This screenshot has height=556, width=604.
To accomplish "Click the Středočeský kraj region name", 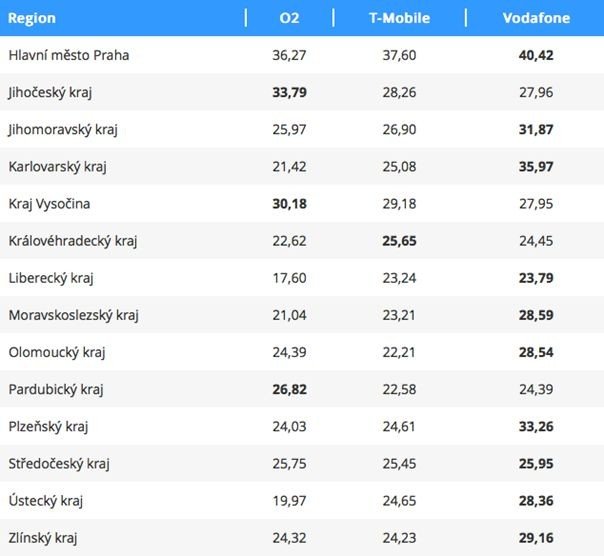I will (x=59, y=463).
